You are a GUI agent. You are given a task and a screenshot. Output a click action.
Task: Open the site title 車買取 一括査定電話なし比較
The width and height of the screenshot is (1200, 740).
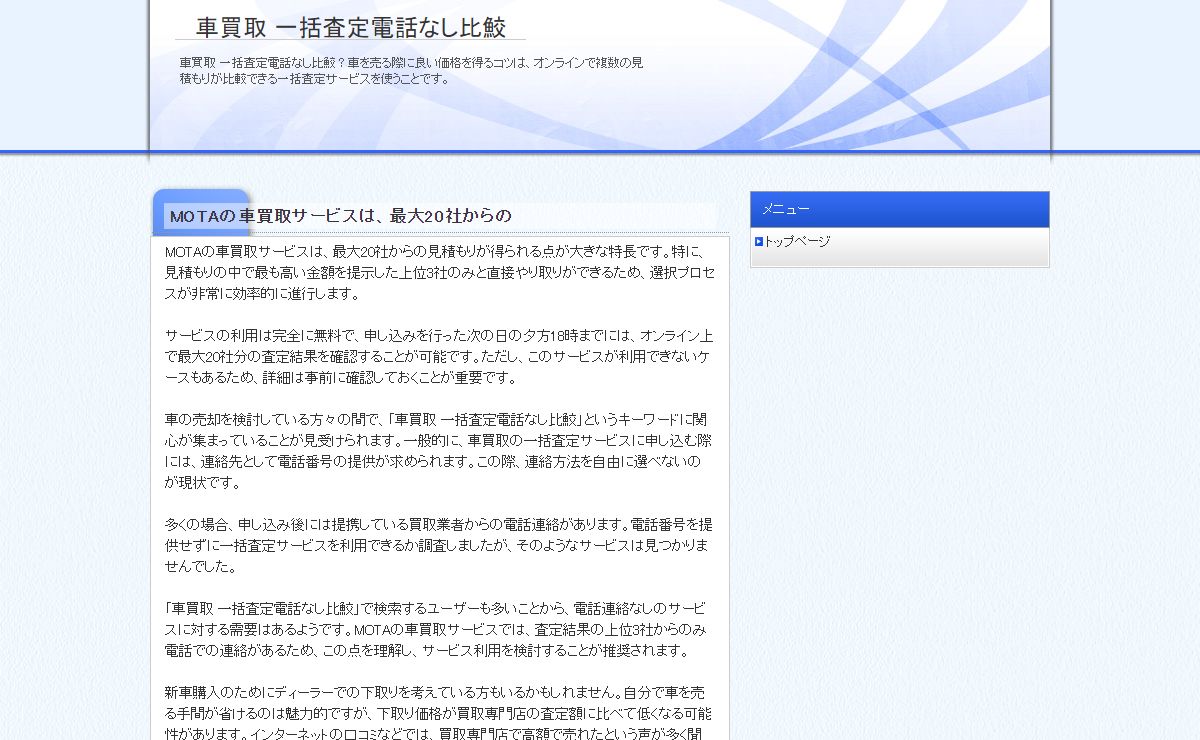click(x=351, y=27)
